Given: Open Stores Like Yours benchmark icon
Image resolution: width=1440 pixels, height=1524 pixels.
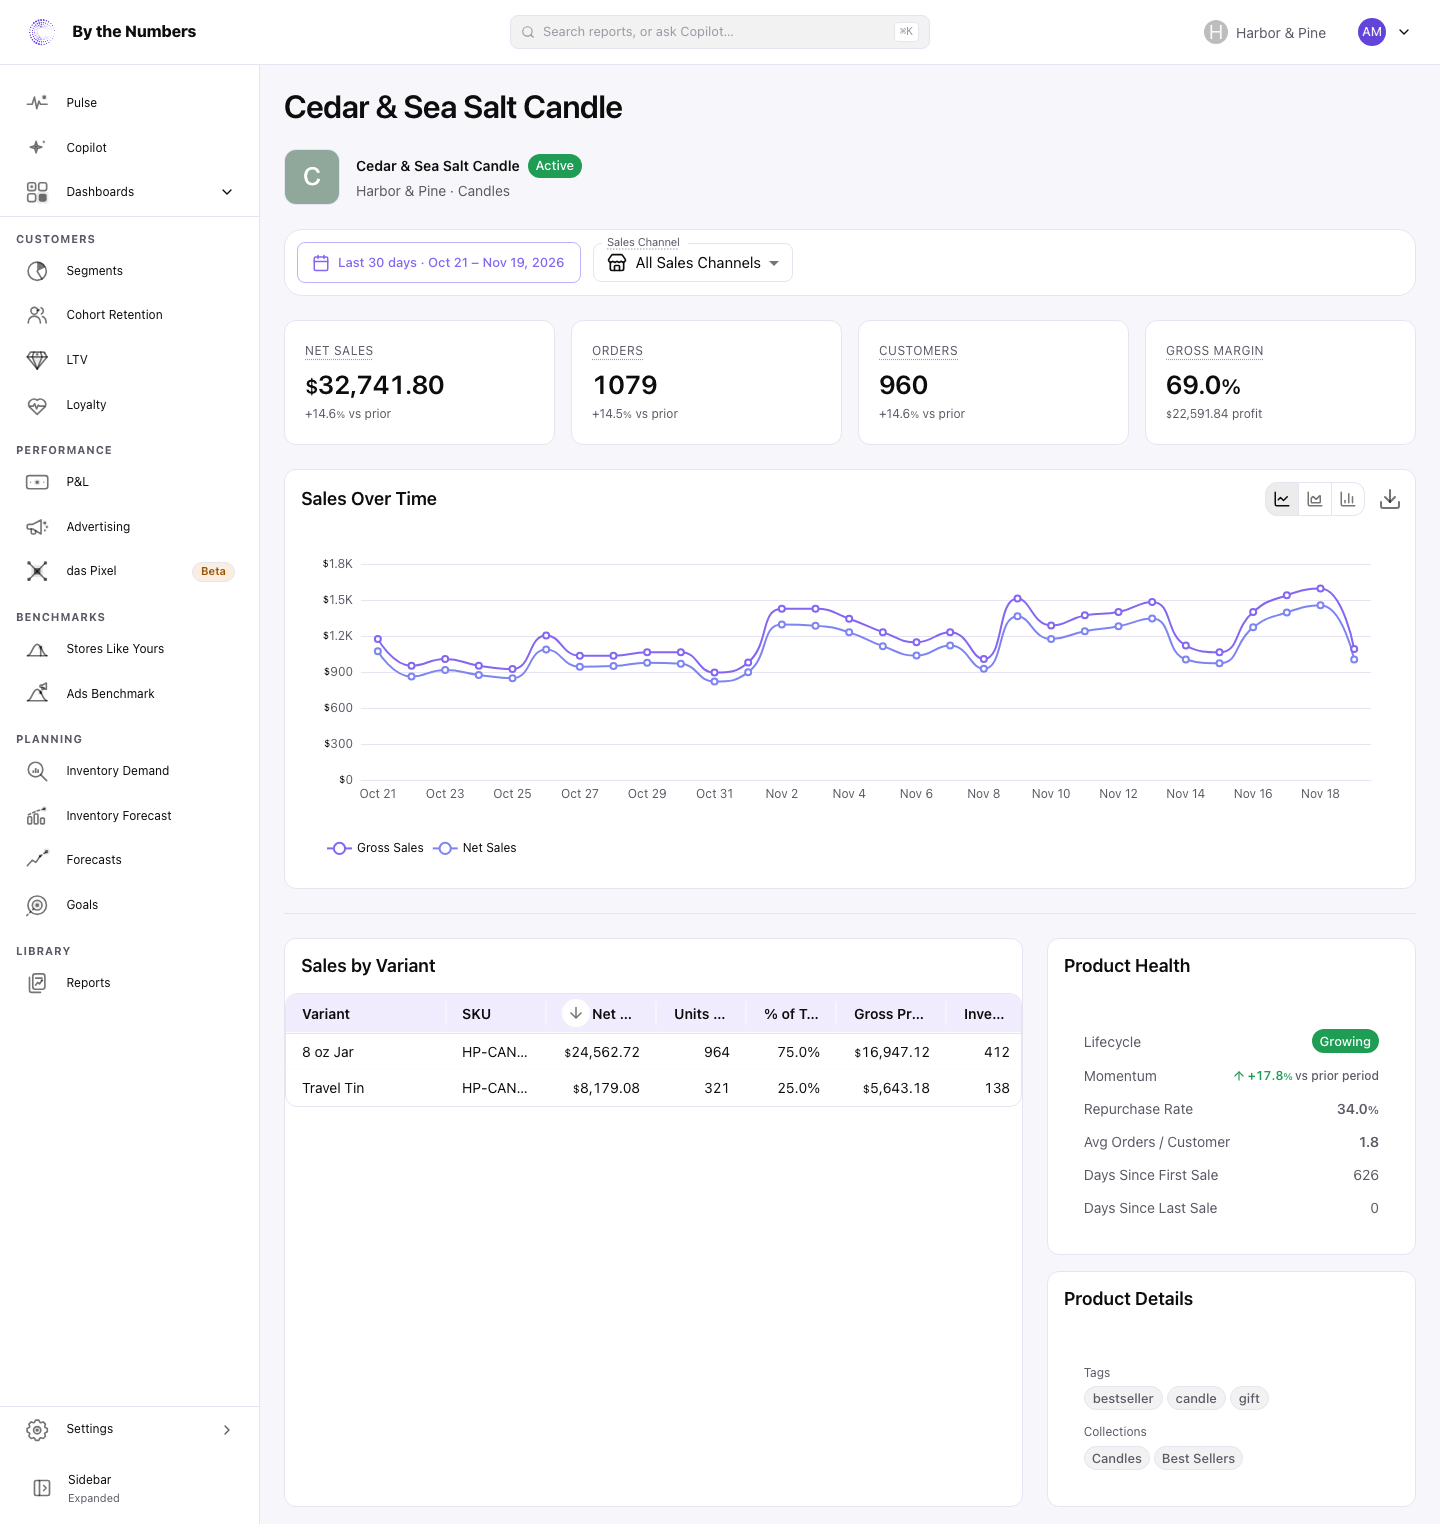Looking at the screenshot, I should click(37, 649).
